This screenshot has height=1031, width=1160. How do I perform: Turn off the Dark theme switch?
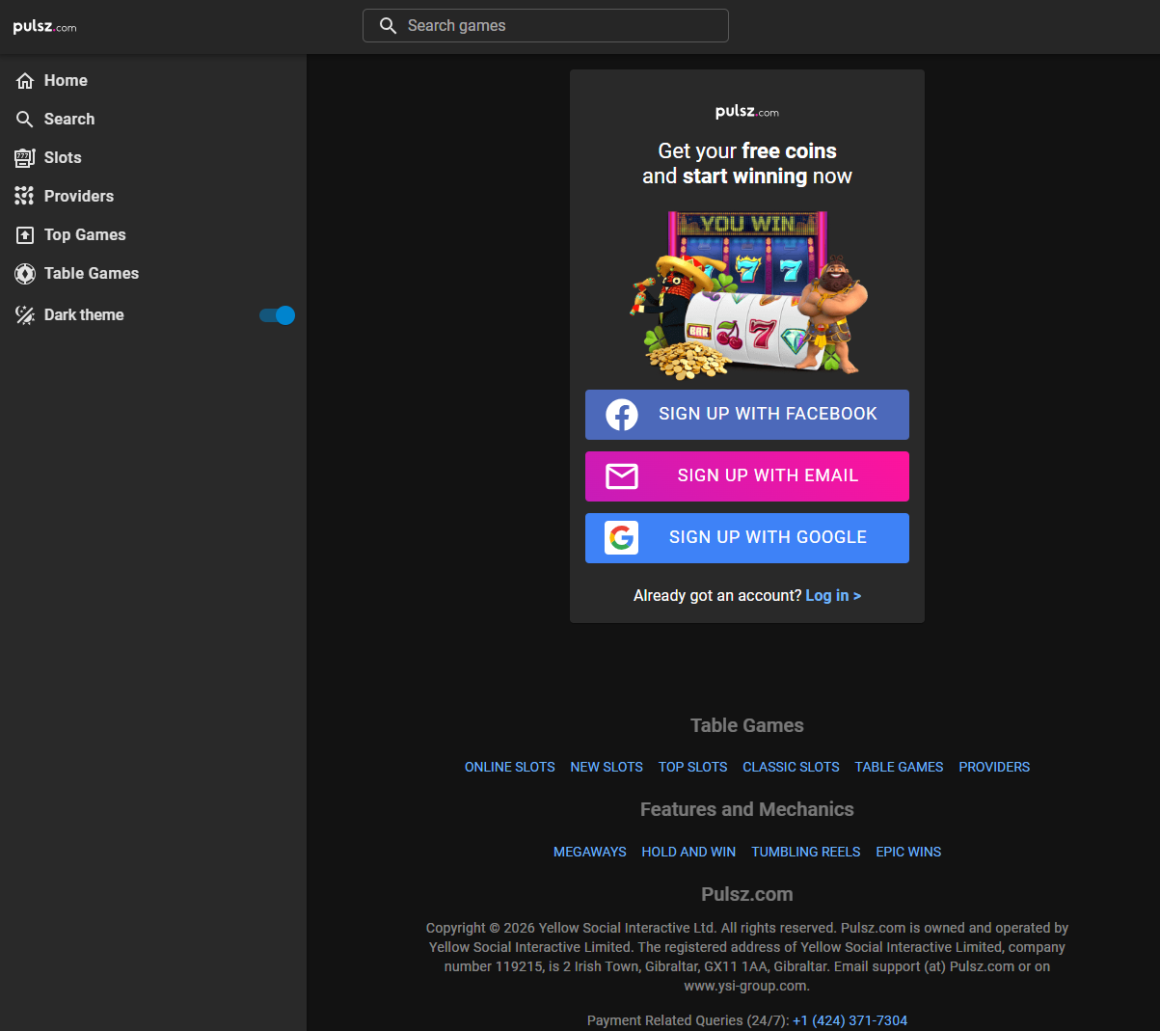(x=277, y=315)
